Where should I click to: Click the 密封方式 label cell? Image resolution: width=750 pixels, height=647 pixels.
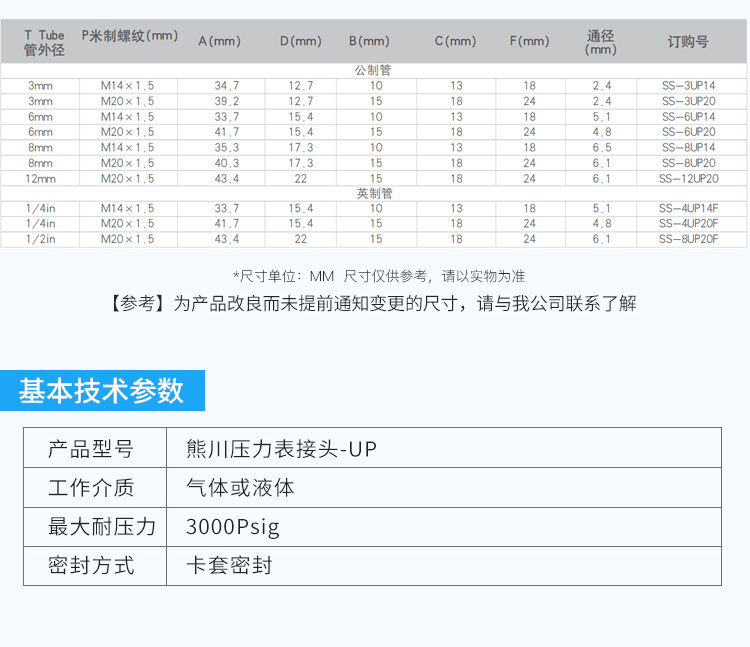pos(95,566)
